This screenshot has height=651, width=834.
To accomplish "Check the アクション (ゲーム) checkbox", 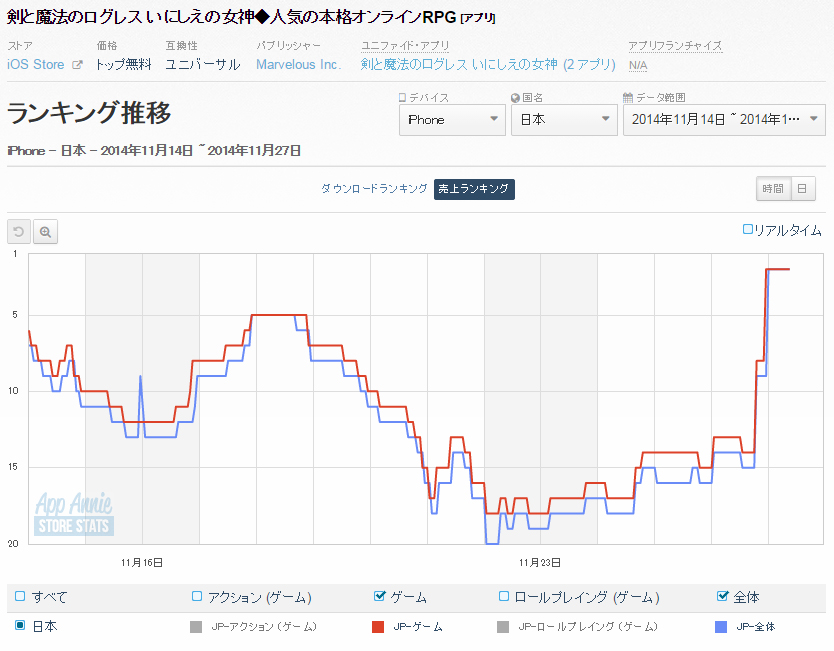I will click(197, 596).
